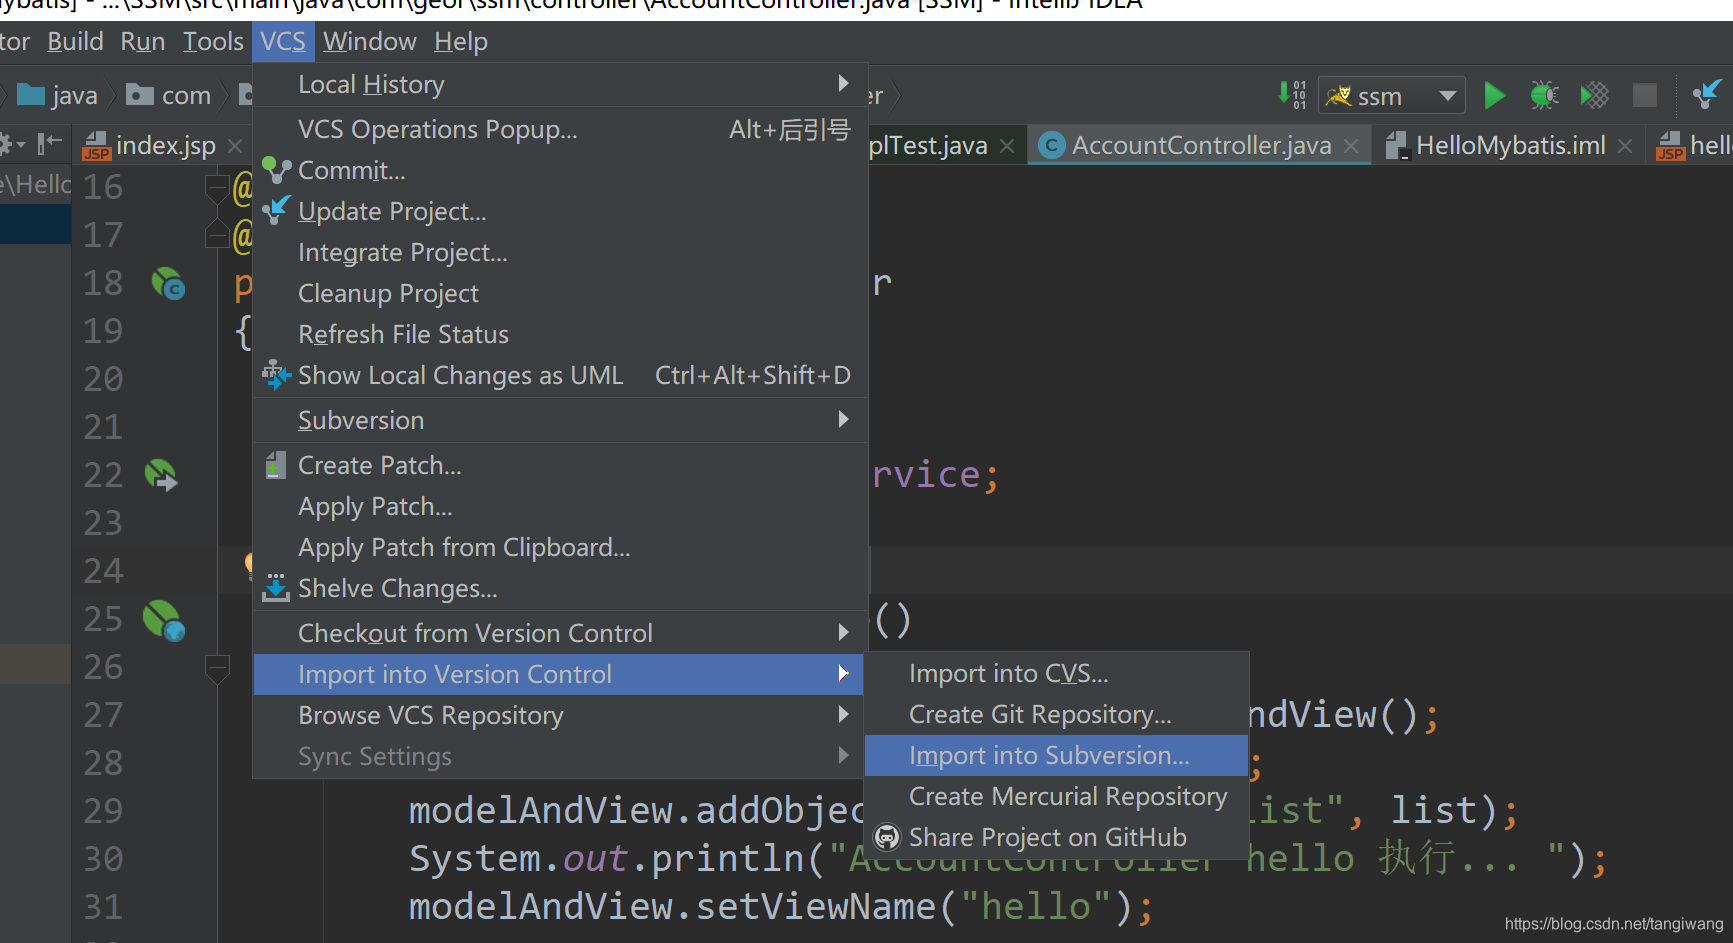The height and width of the screenshot is (943, 1733).
Task: Choose Import into CVS option
Action: [x=1056, y=673]
